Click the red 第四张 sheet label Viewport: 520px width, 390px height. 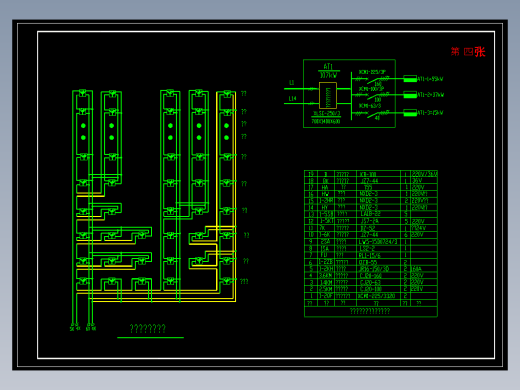click(468, 52)
